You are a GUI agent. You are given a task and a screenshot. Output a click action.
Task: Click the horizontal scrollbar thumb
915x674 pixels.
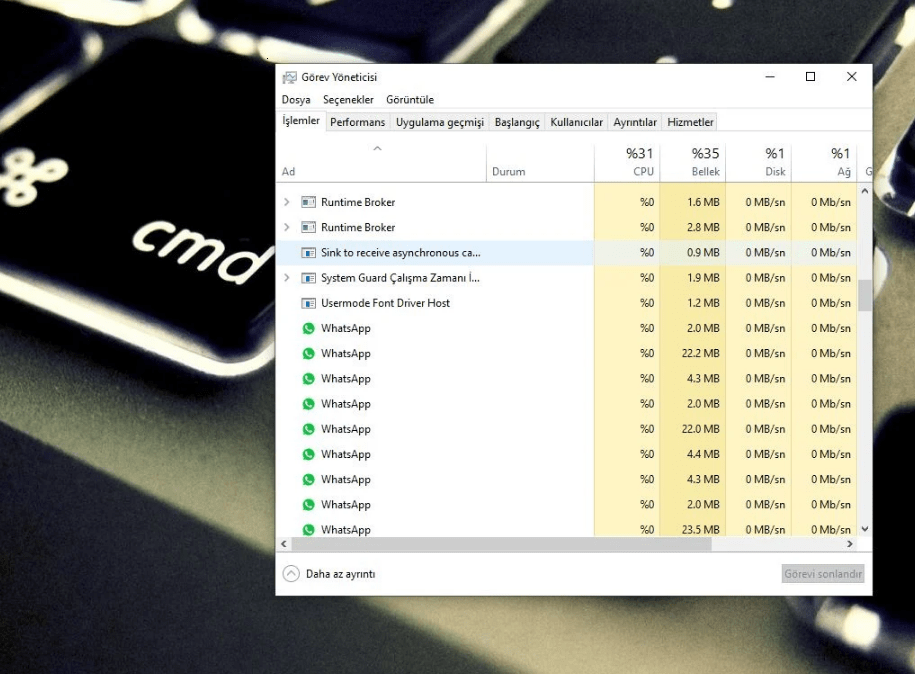click(502, 544)
